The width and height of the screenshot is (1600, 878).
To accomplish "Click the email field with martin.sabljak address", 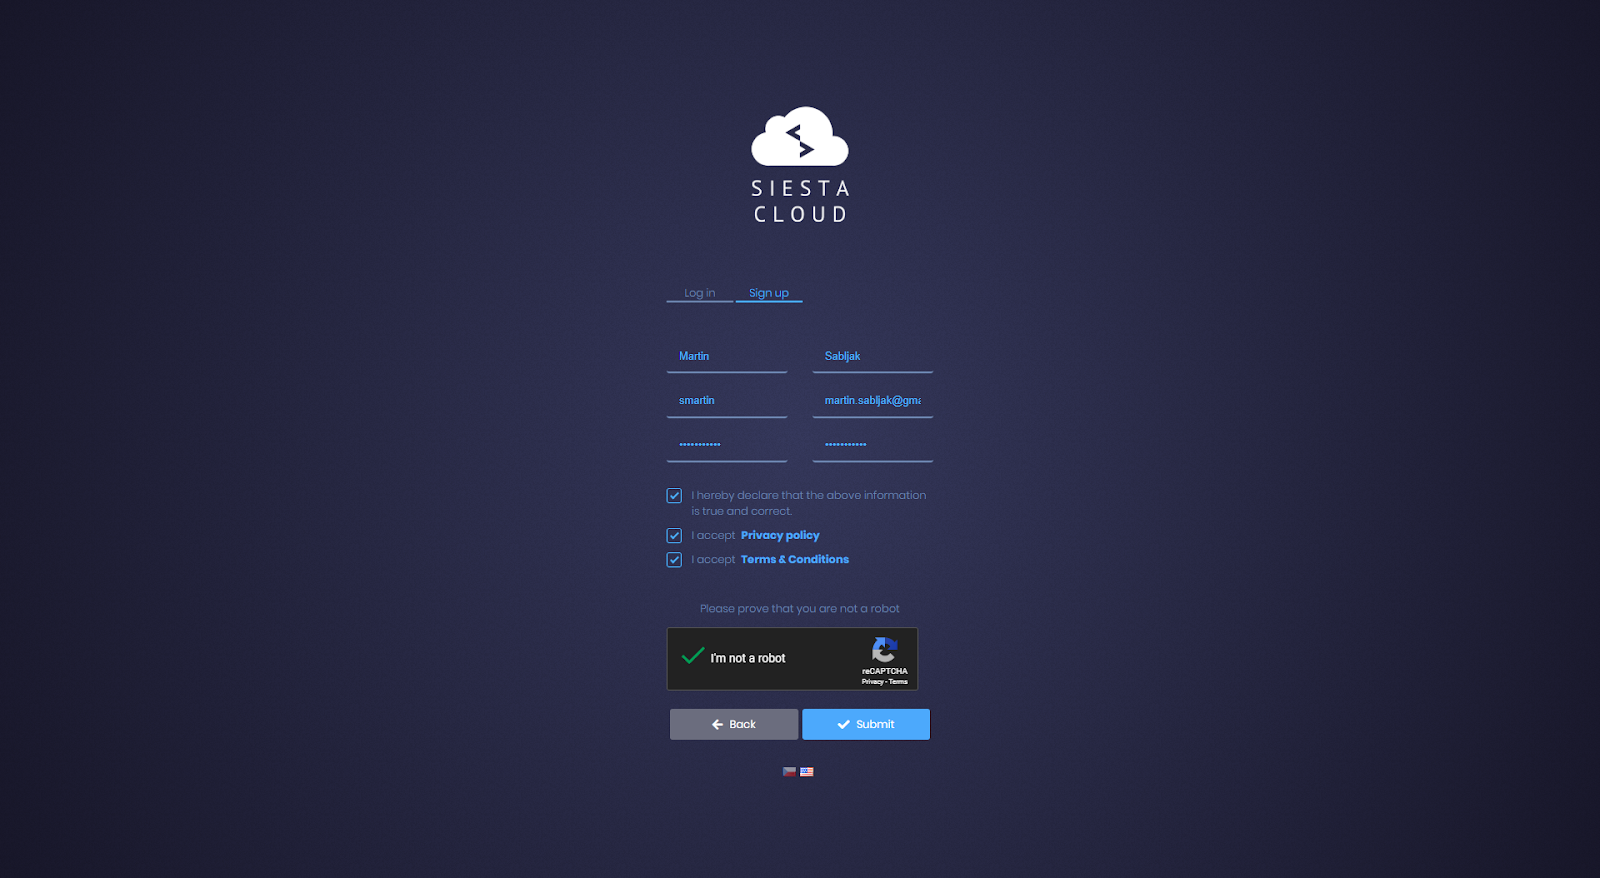I will 873,400.
